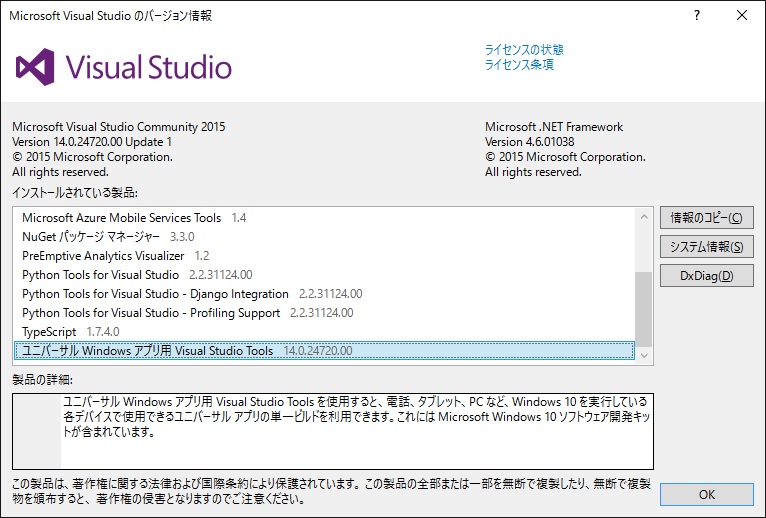Open the ライセンスの状態 link

tap(524, 50)
